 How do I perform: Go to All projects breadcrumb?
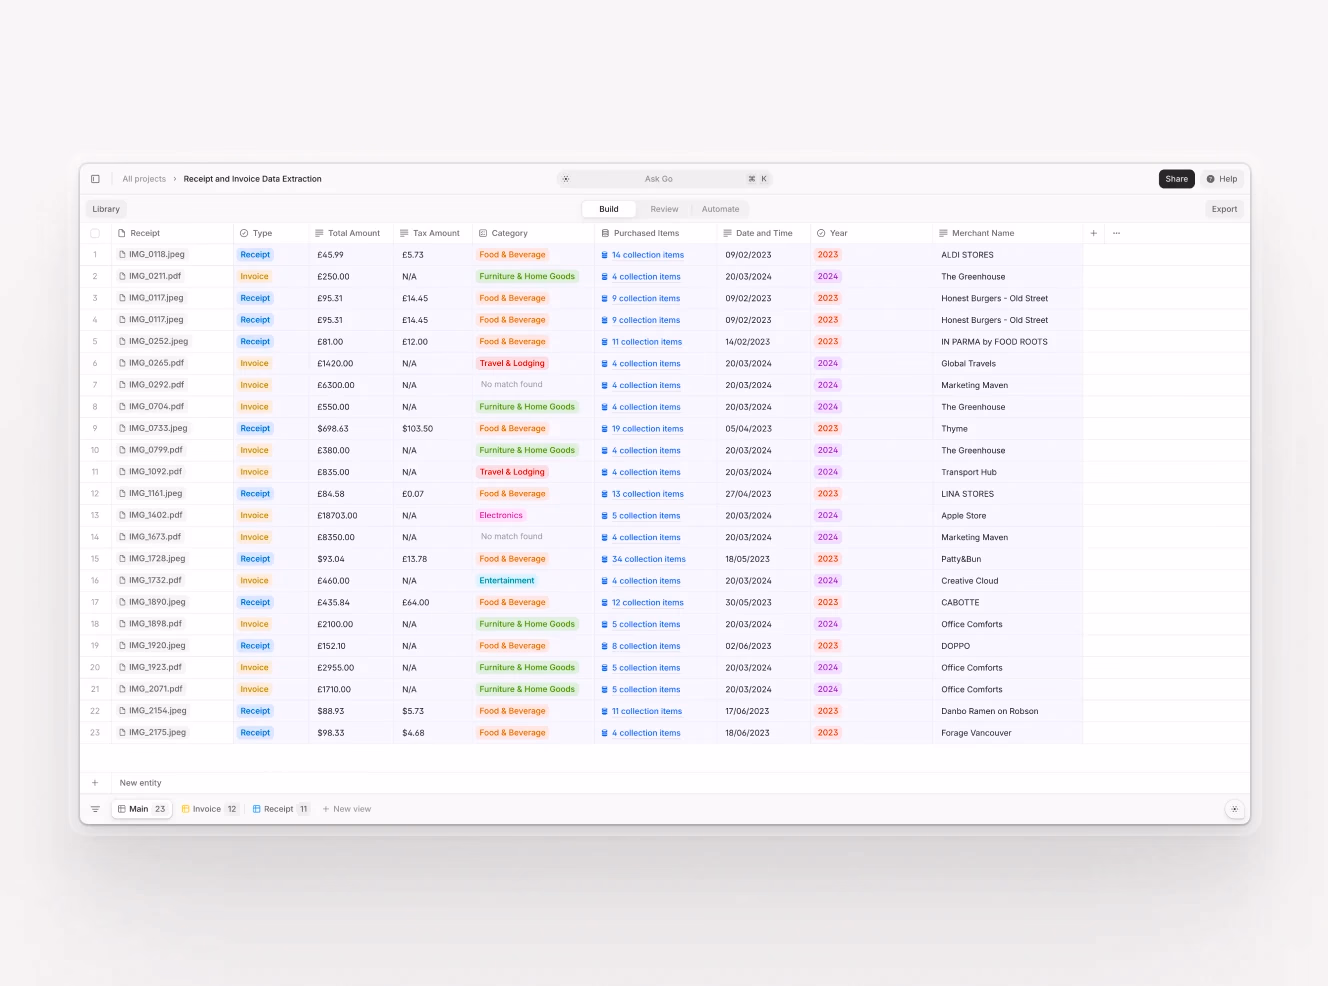tap(144, 179)
